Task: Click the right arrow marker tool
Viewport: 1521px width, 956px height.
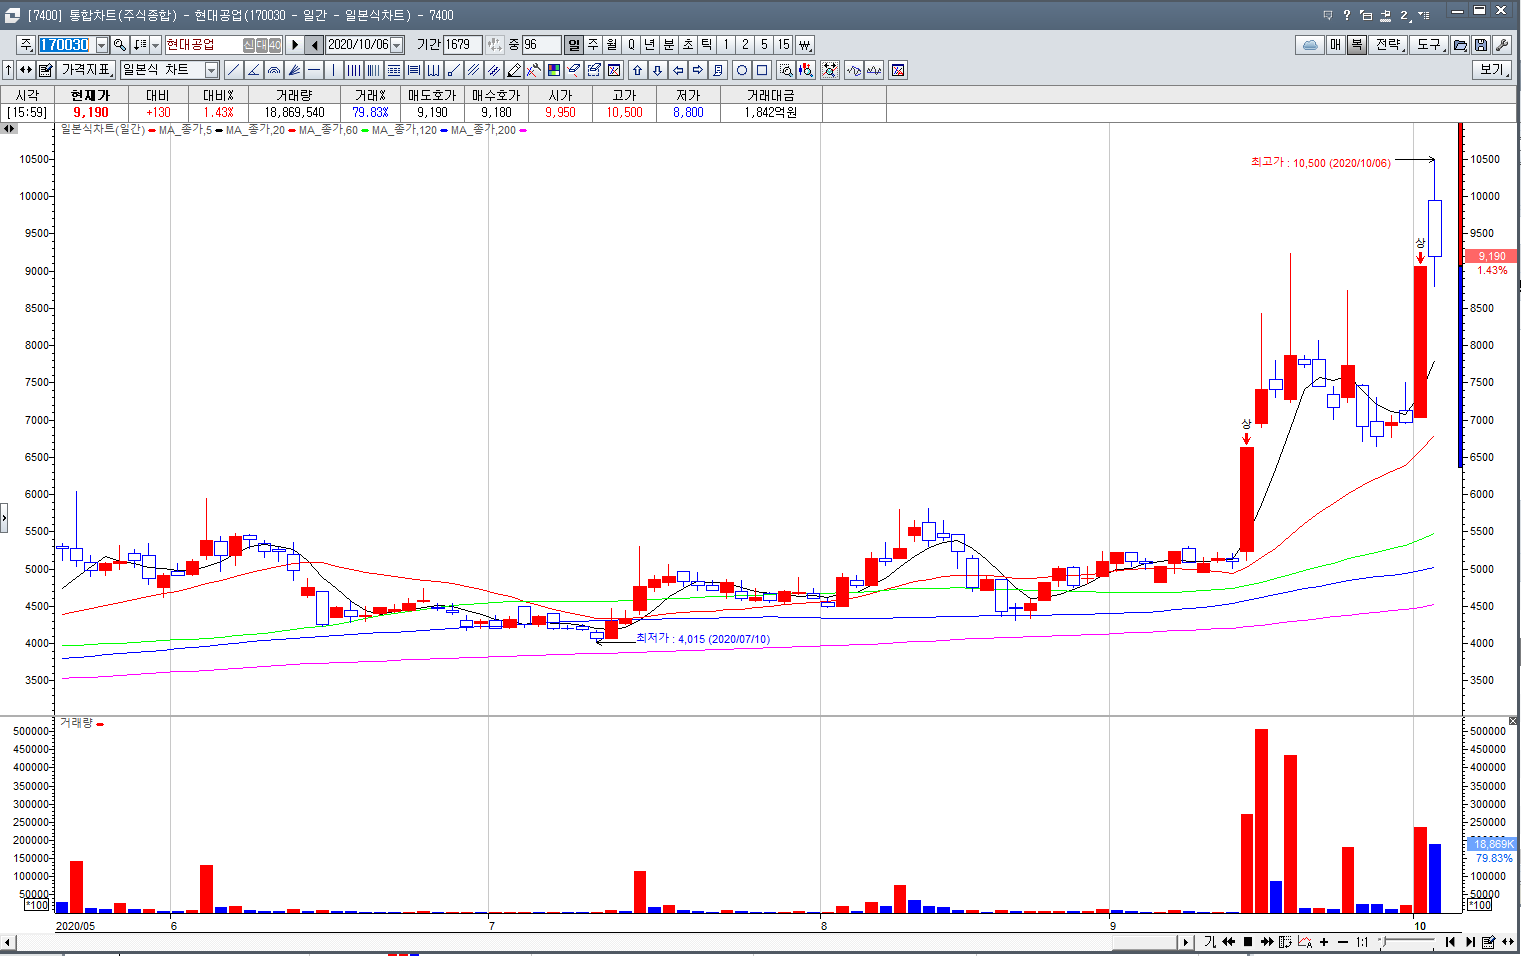Action: click(698, 70)
